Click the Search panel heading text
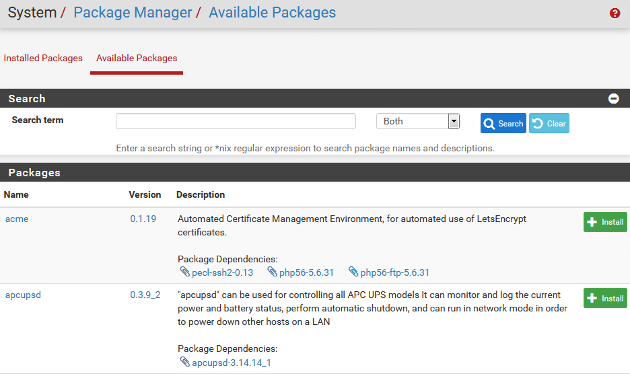Viewport: 630px width, 374px height. [x=27, y=98]
